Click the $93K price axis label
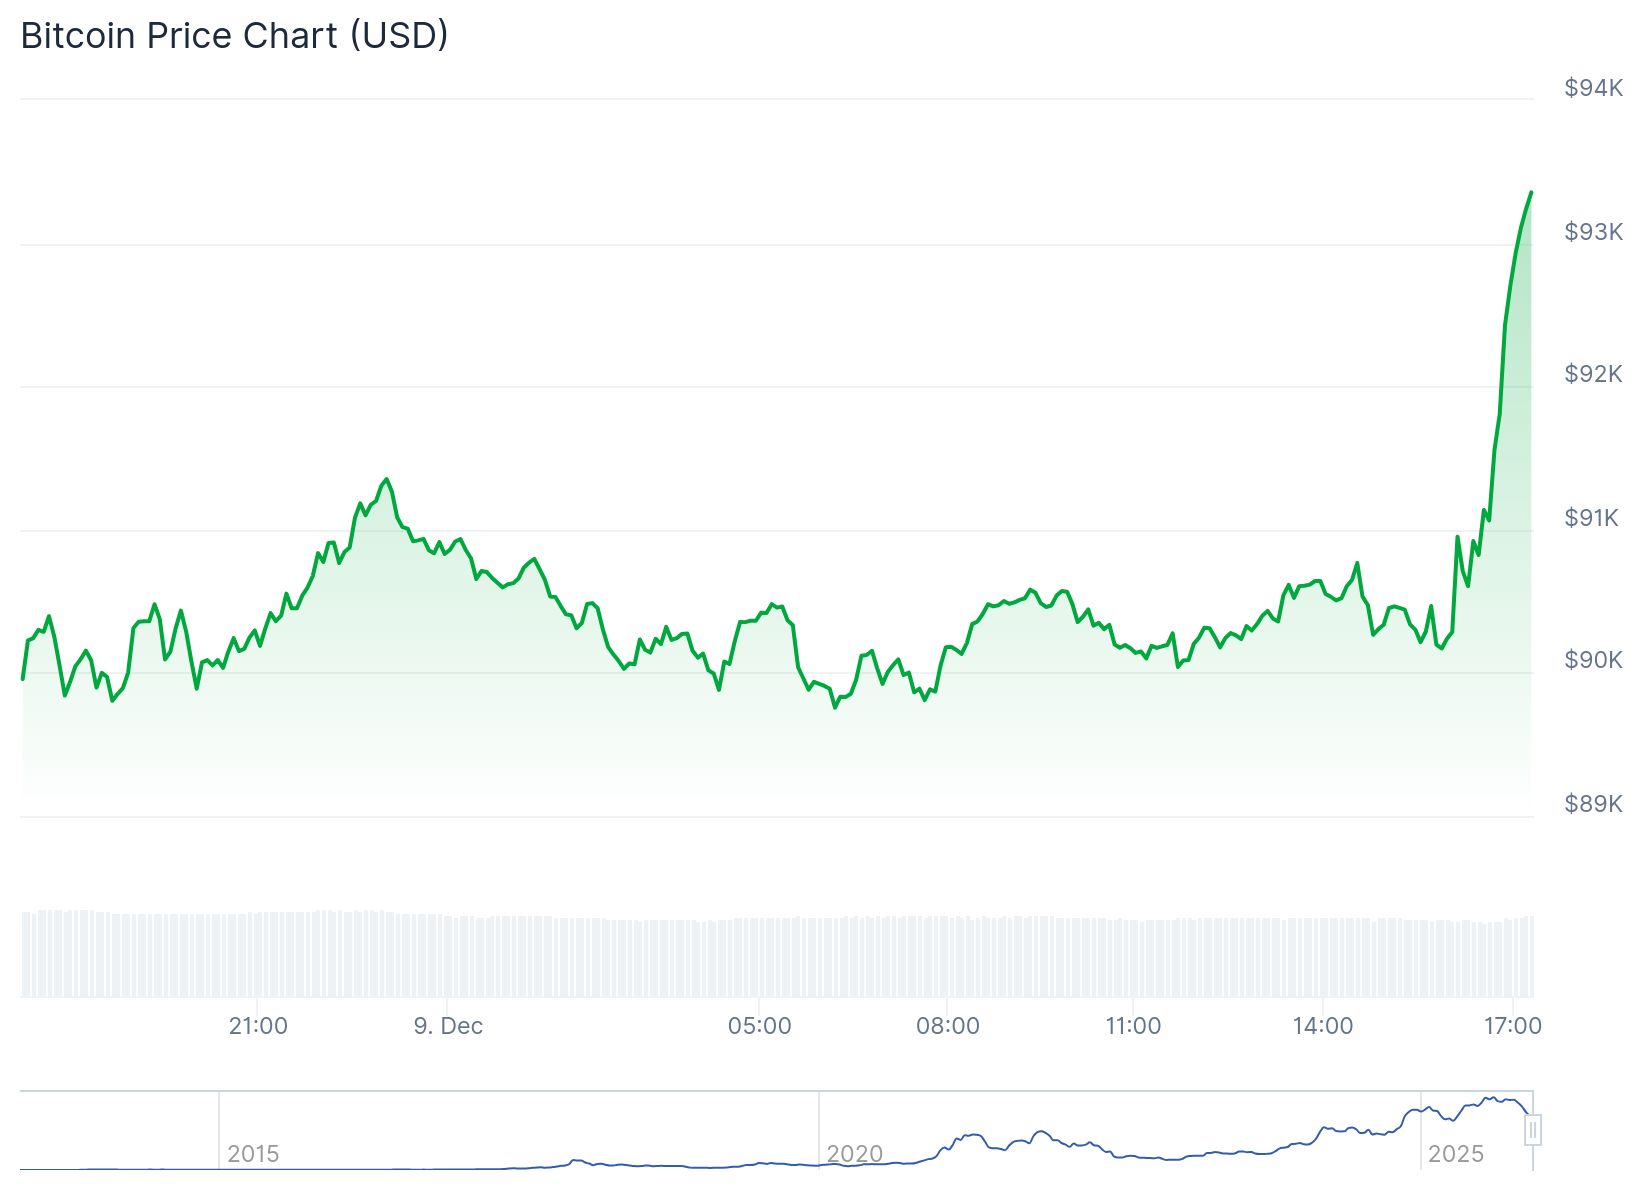The image size is (1644, 1200). point(1593,232)
